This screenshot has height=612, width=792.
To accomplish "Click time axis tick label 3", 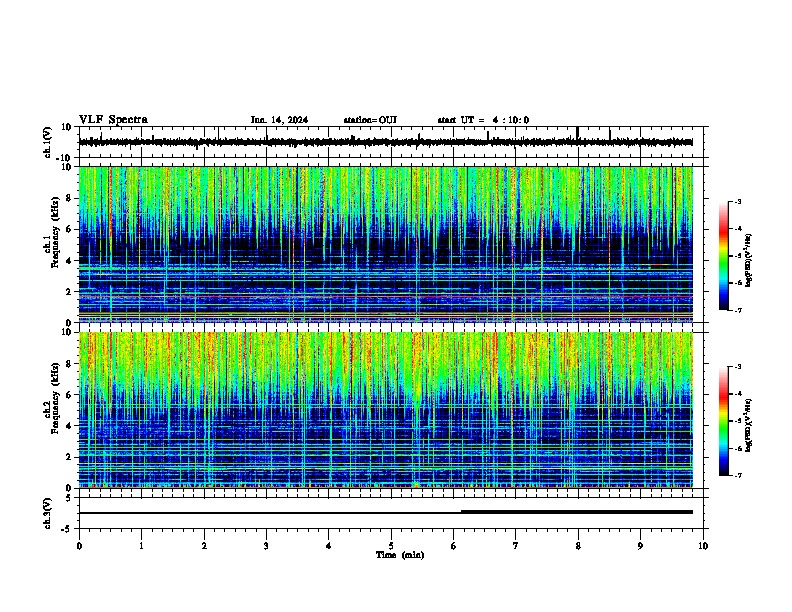I will 266,546.
